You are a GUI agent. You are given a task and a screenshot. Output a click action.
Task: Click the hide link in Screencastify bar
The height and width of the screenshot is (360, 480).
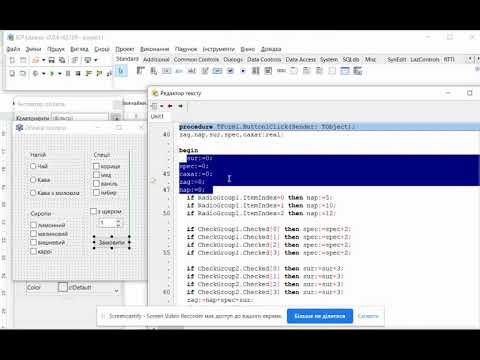pyautogui.click(x=368, y=316)
